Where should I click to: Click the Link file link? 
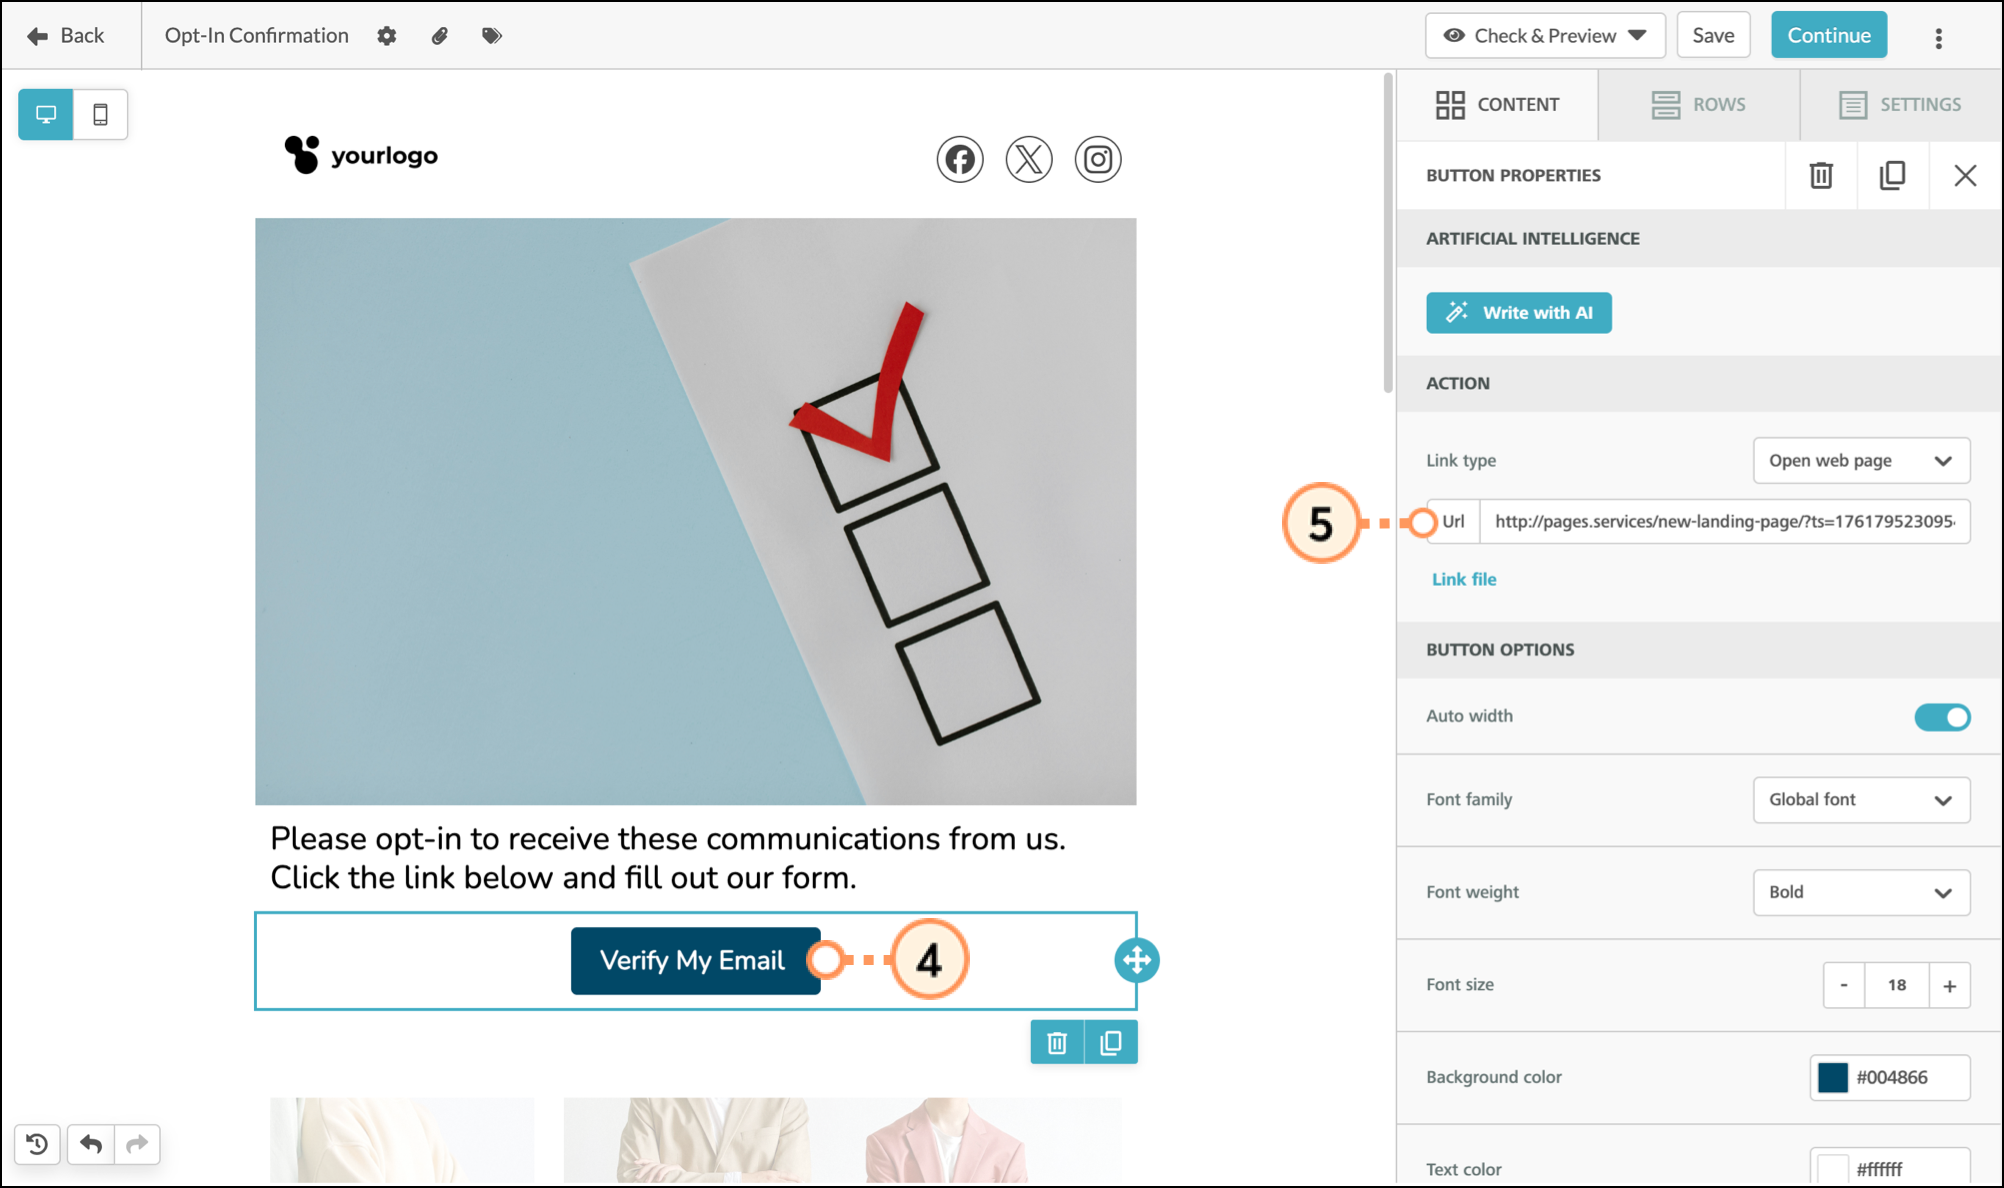1464,579
